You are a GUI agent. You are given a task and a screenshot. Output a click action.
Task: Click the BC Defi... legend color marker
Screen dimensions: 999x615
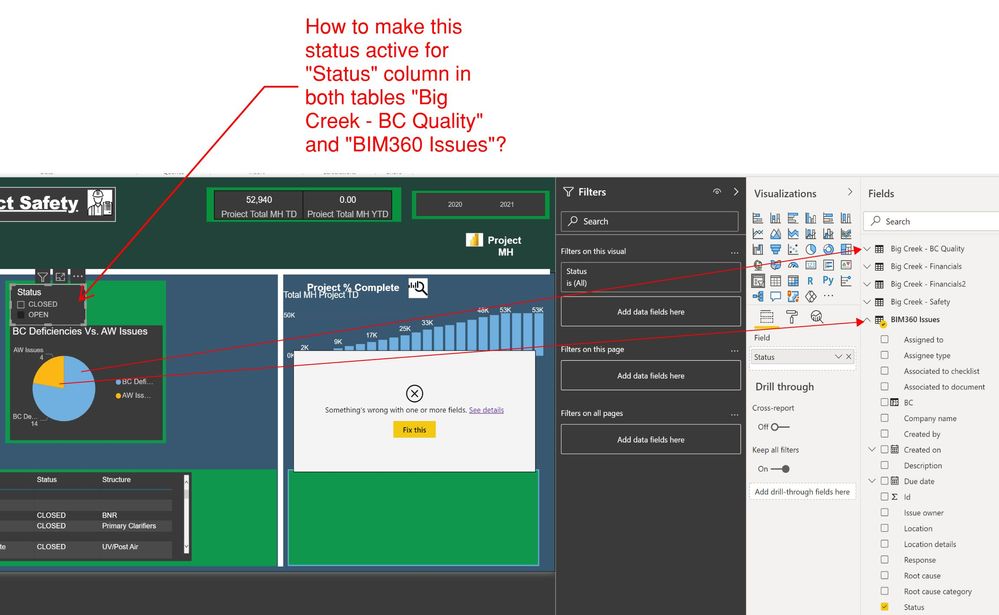[x=119, y=382]
